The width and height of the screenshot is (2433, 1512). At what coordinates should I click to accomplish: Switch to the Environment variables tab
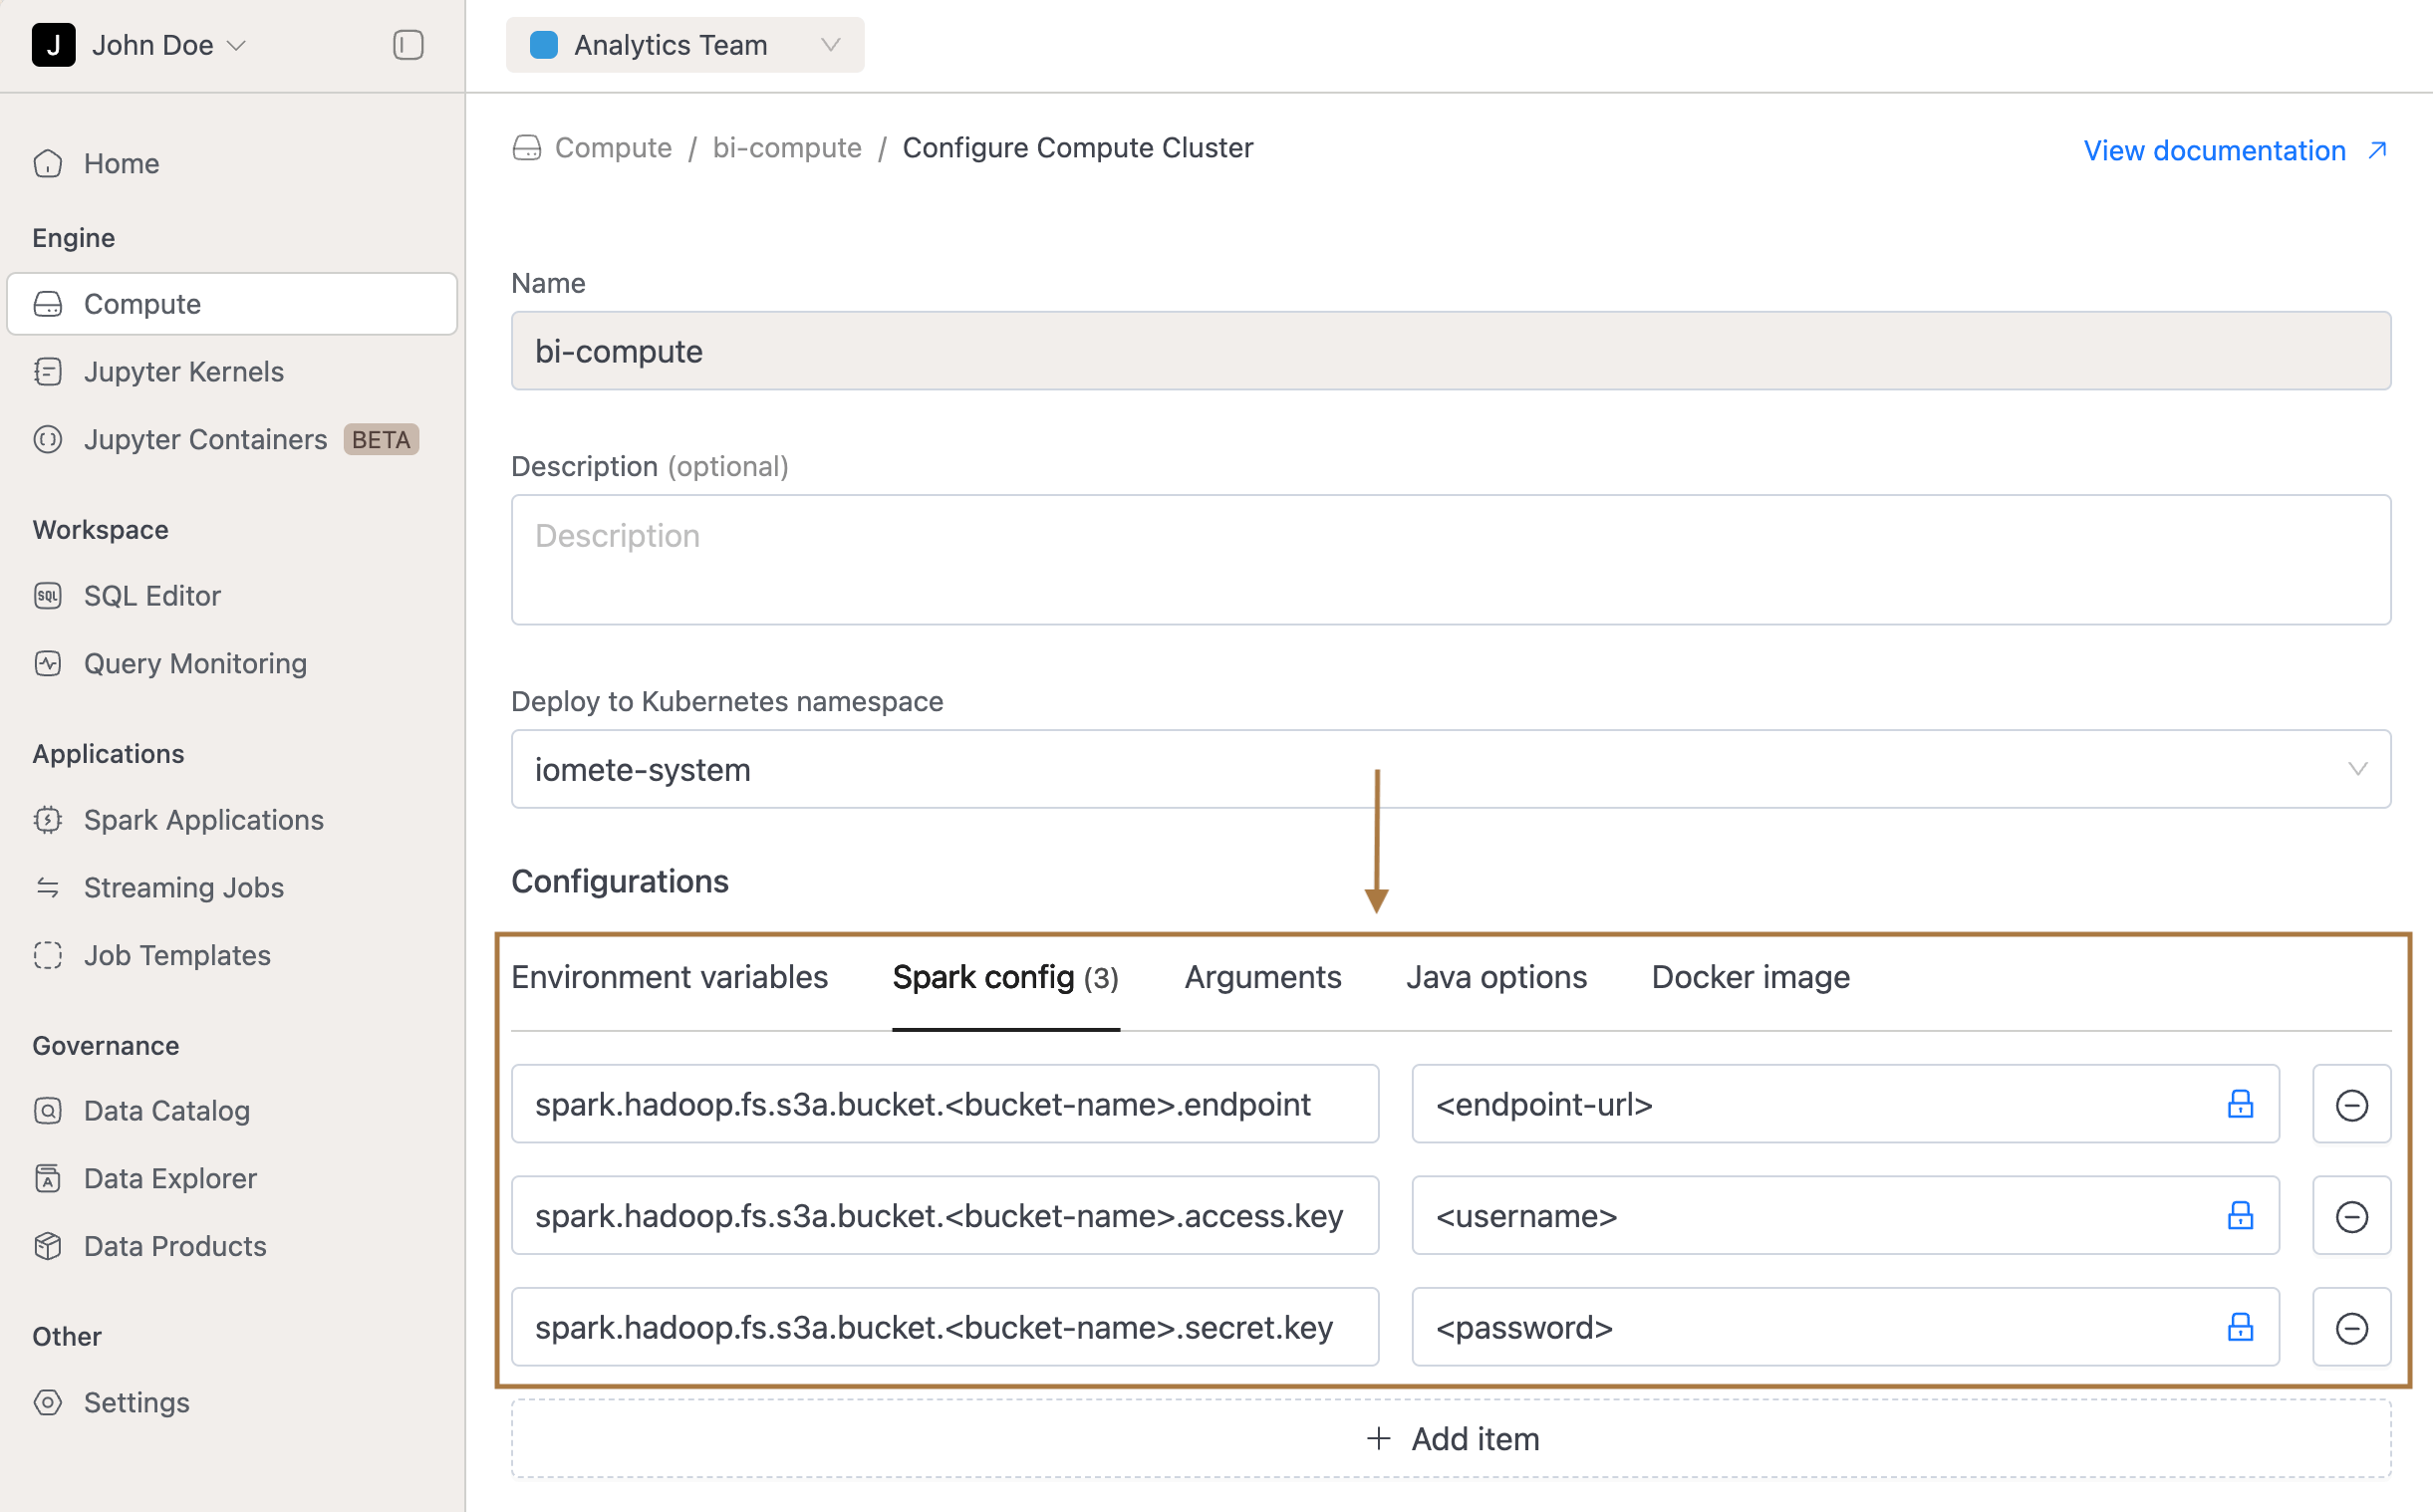tap(669, 977)
